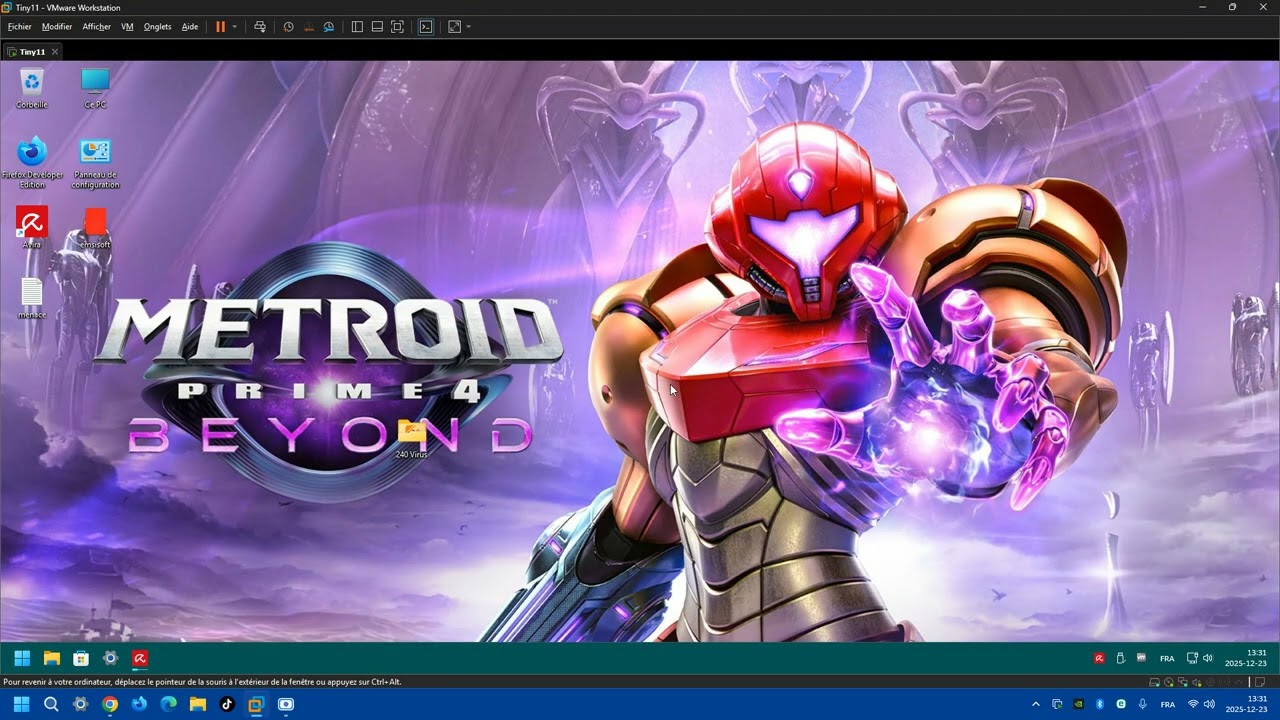Click VMware CD/DVD device status icon
This screenshot has height=720, width=1280.
[x=1169, y=682]
